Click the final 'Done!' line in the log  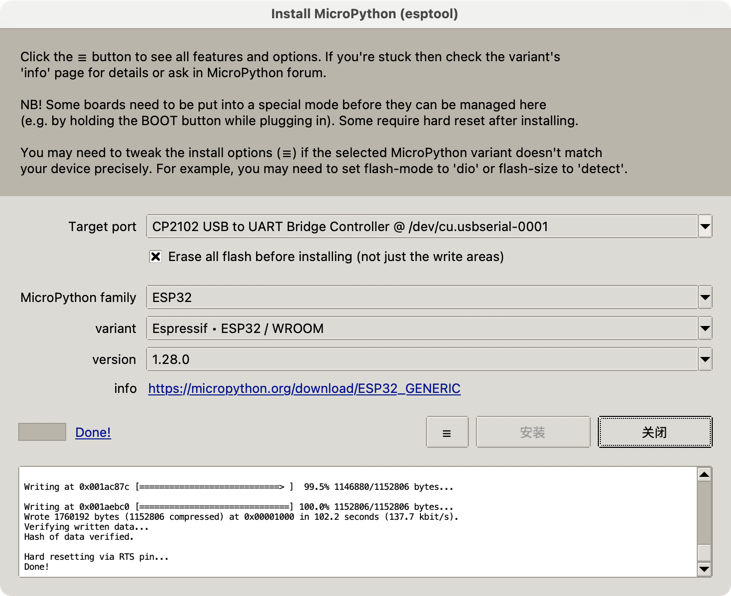36,567
